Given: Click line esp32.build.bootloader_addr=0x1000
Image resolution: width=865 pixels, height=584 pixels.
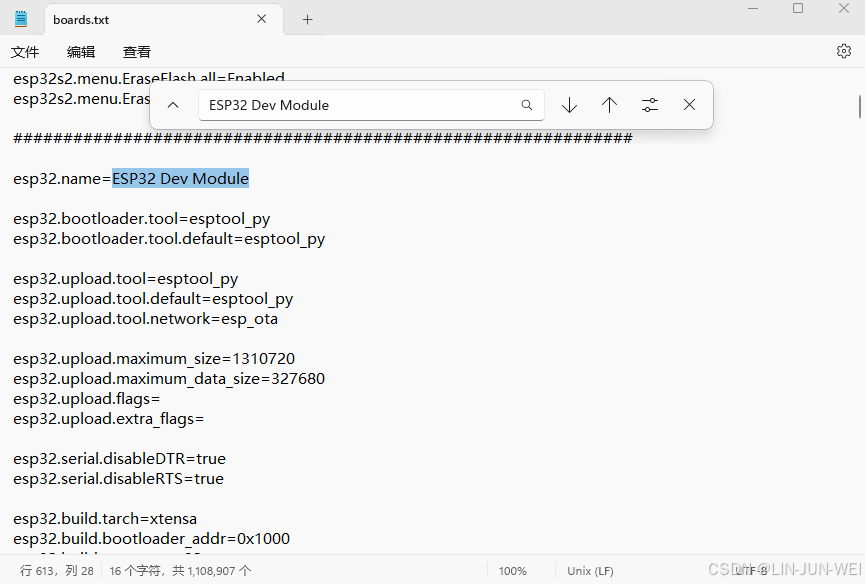Looking at the screenshot, I should (x=152, y=539).
